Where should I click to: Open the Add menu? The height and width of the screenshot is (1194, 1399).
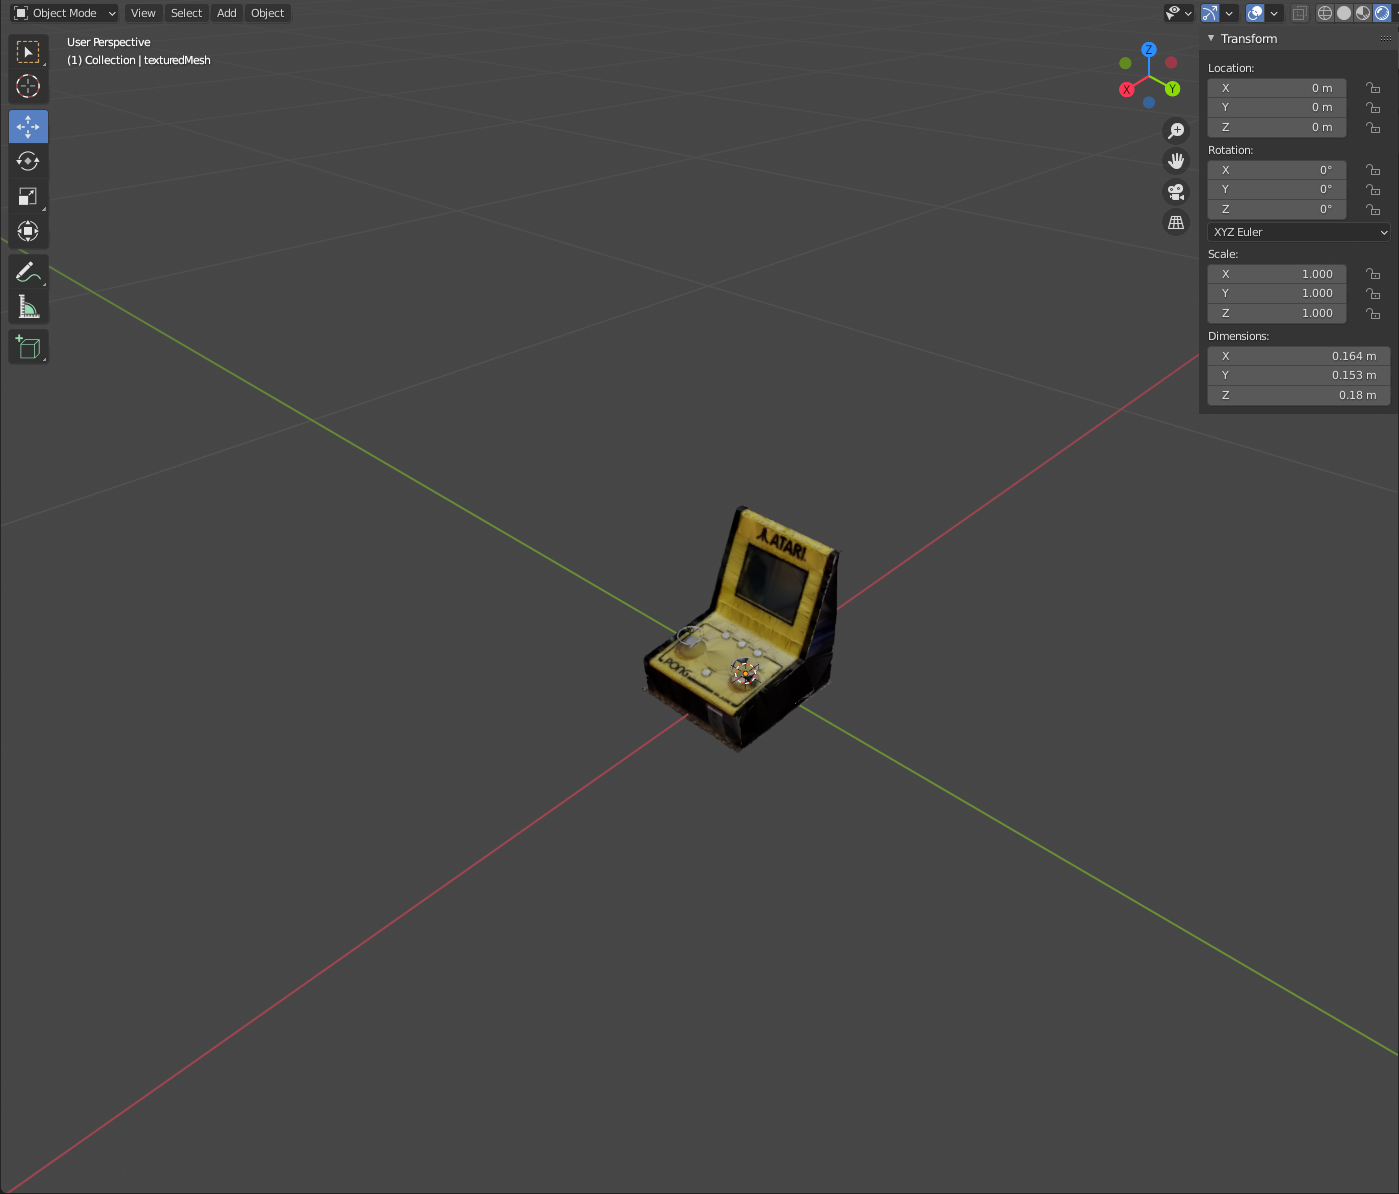point(227,13)
